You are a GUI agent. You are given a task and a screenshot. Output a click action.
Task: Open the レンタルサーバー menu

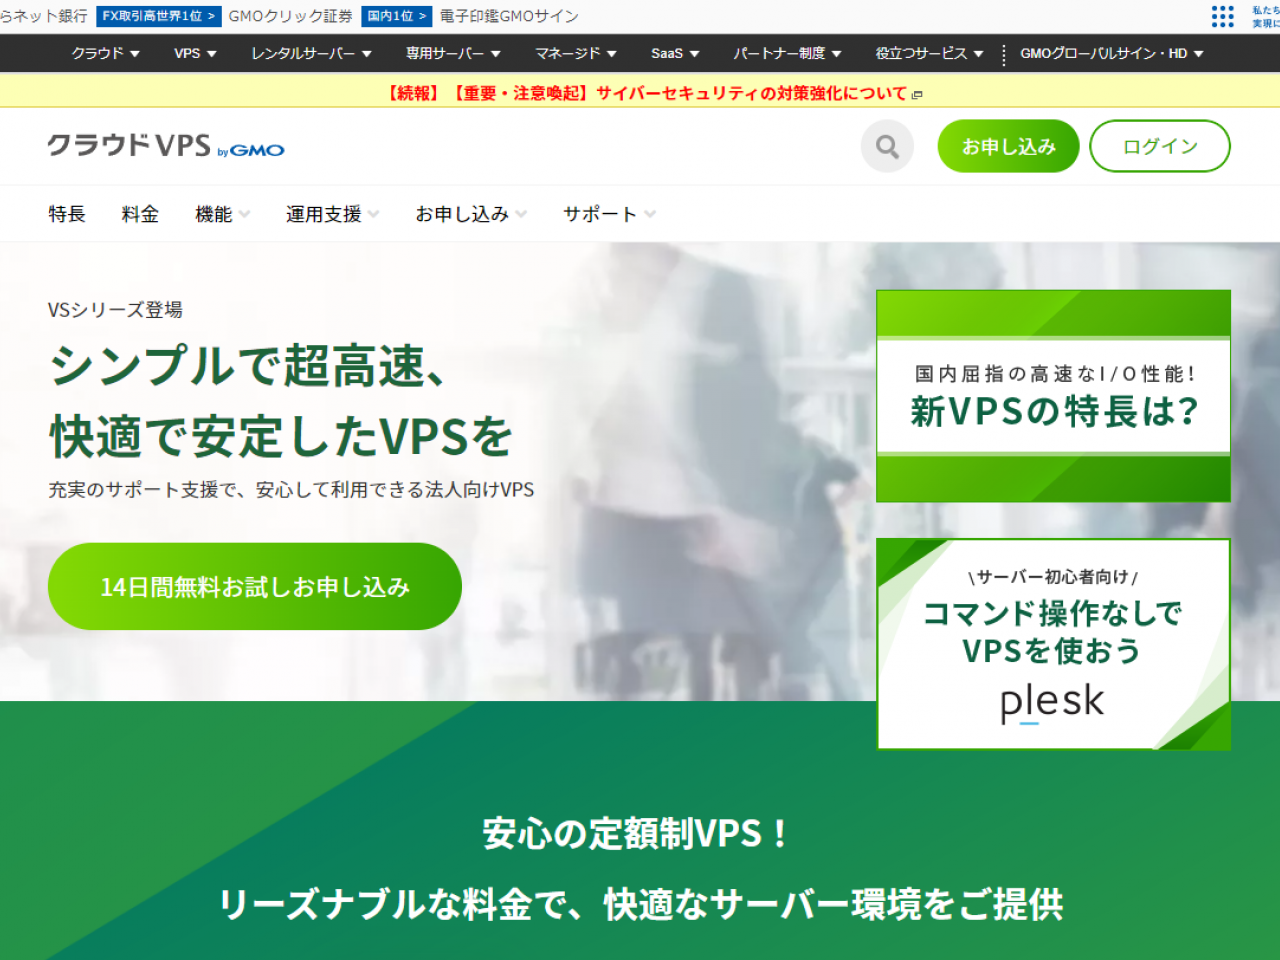click(x=311, y=54)
